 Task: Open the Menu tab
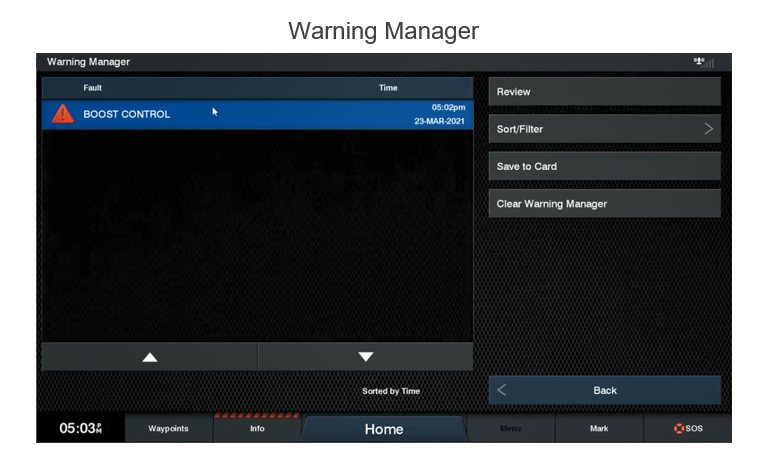pos(511,428)
